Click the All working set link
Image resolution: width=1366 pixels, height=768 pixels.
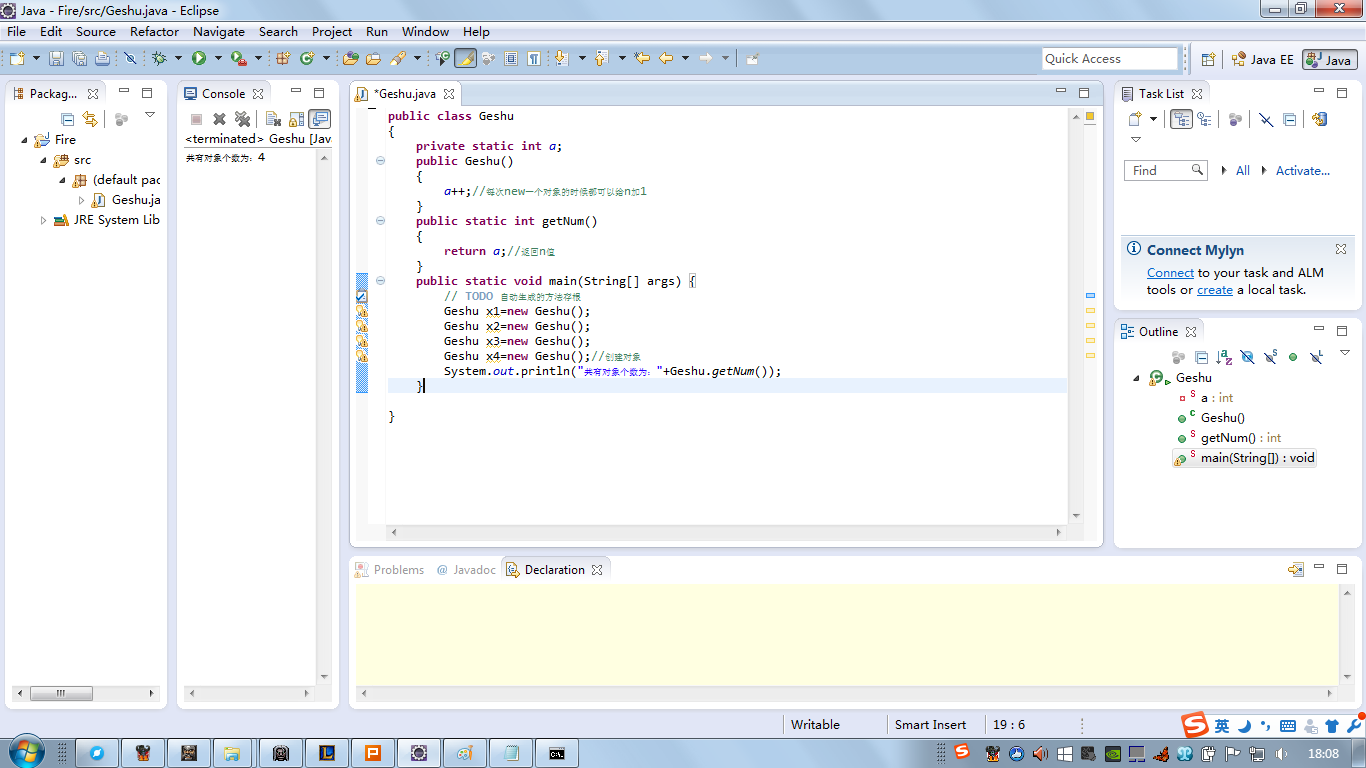click(1243, 171)
